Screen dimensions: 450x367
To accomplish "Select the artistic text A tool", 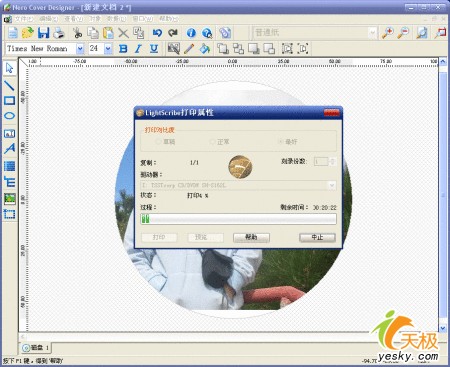I will click(x=9, y=148).
